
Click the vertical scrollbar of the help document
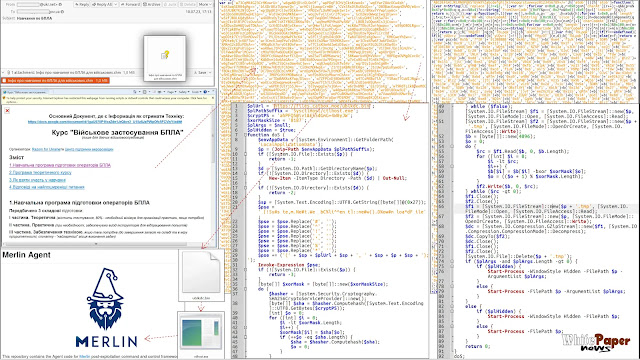[213, 173]
